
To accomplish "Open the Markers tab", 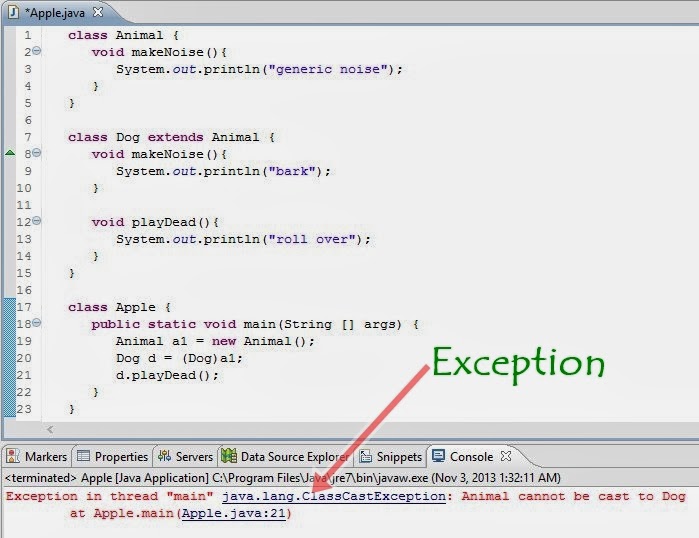I will click(x=37, y=456).
